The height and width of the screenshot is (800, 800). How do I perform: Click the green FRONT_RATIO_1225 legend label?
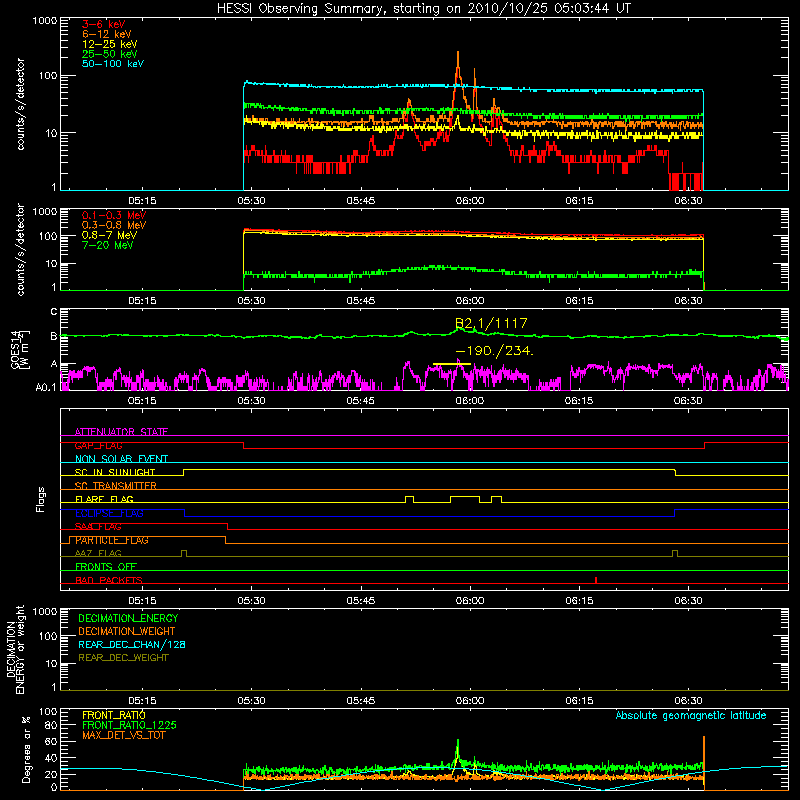[x=129, y=725]
